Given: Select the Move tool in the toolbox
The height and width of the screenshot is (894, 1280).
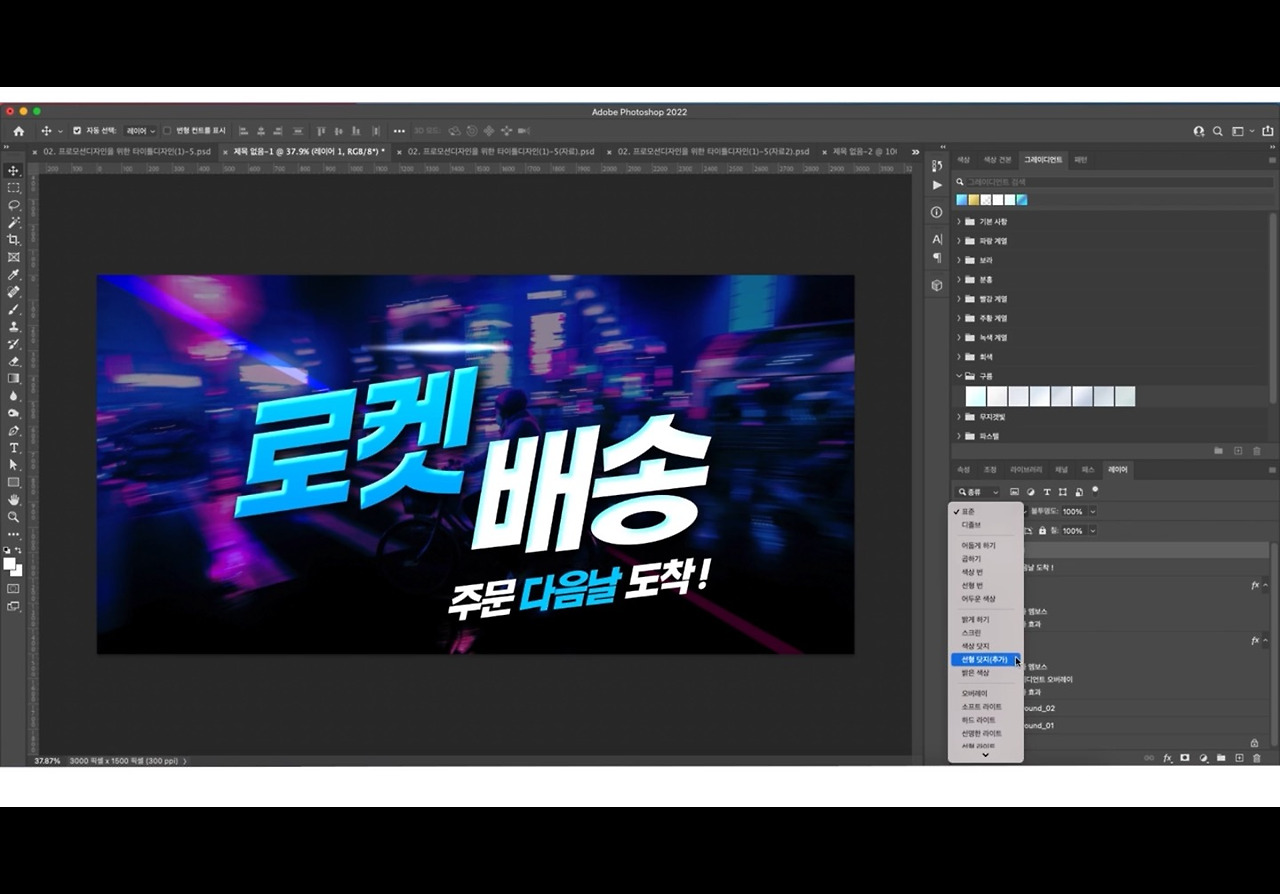Looking at the screenshot, I should coord(14,171).
